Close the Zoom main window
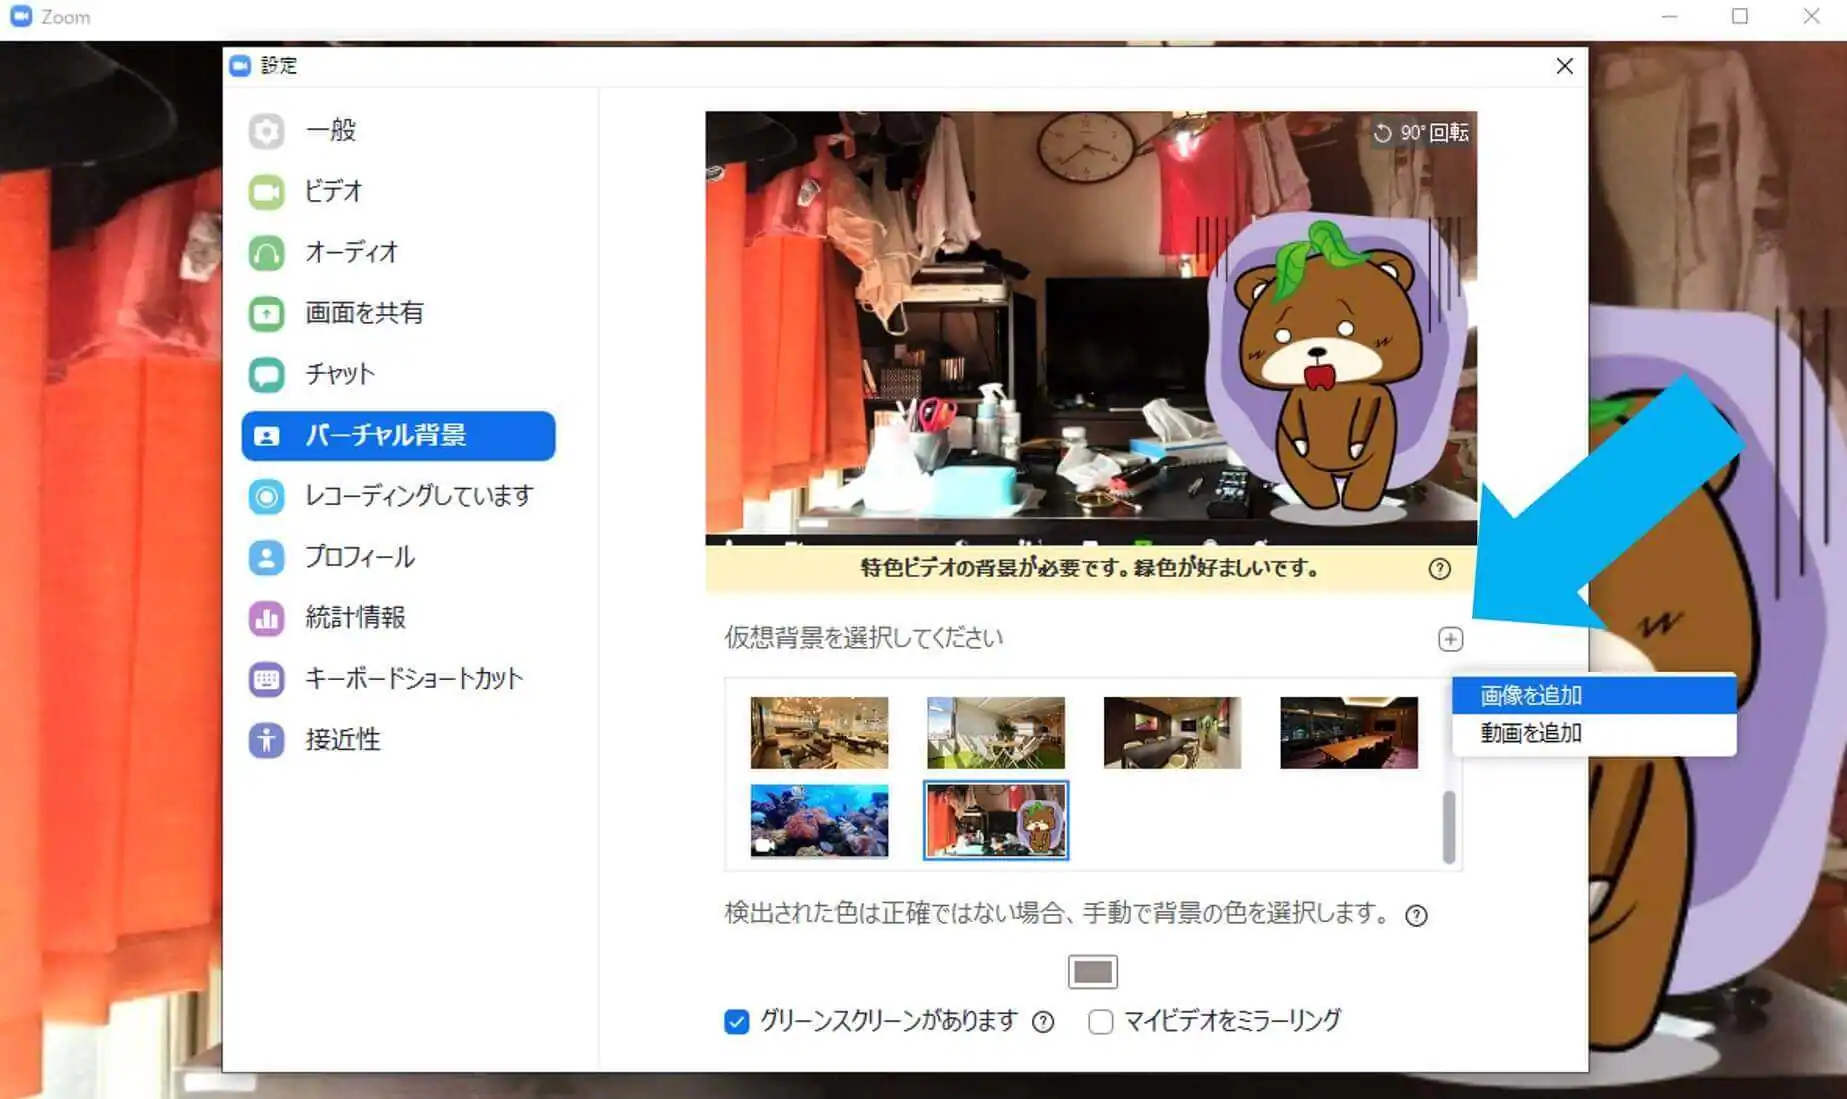Viewport: 1847px width, 1099px height. 1811,17
